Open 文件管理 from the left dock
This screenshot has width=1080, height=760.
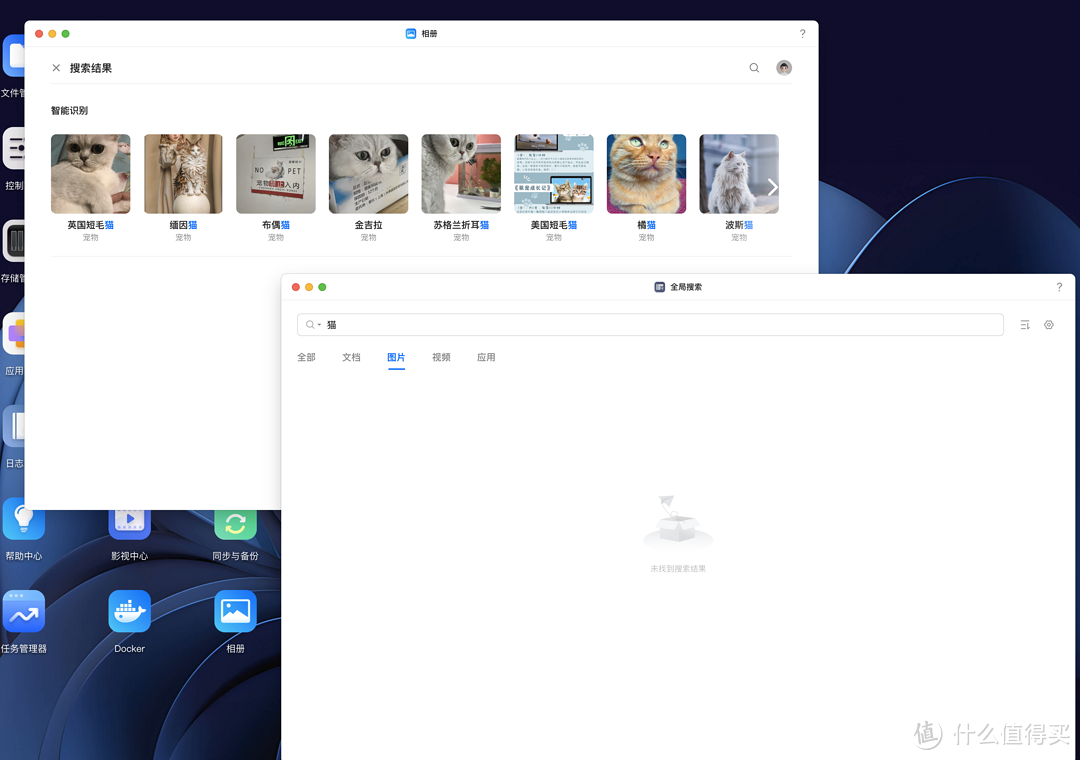(x=14, y=55)
